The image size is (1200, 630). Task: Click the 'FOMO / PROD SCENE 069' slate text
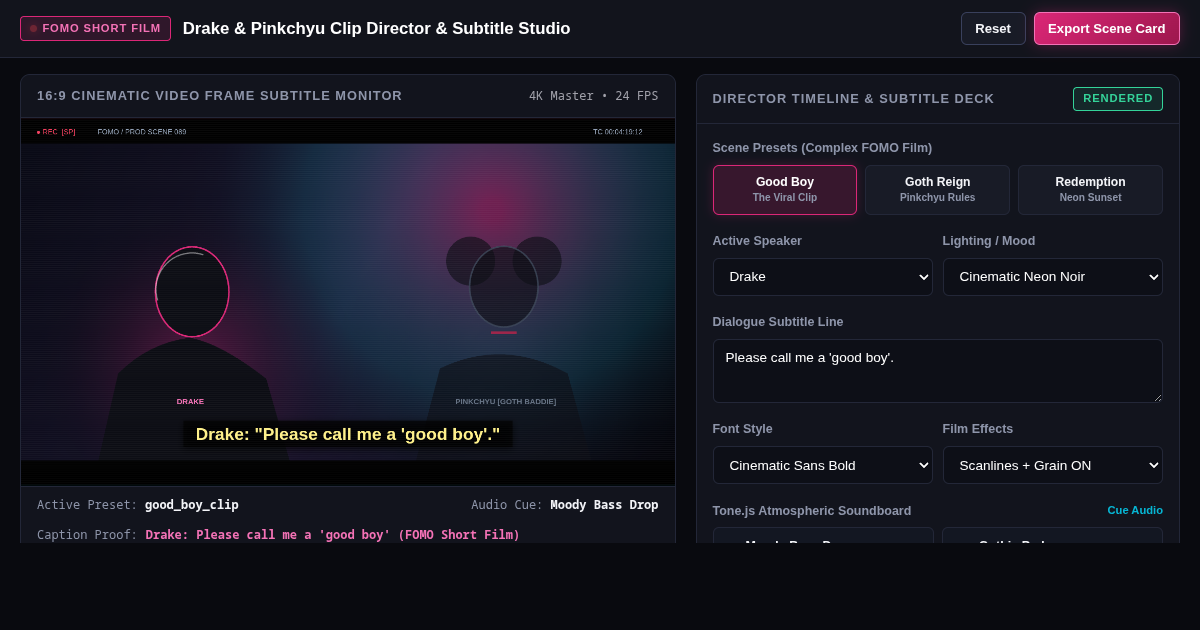[x=142, y=132]
